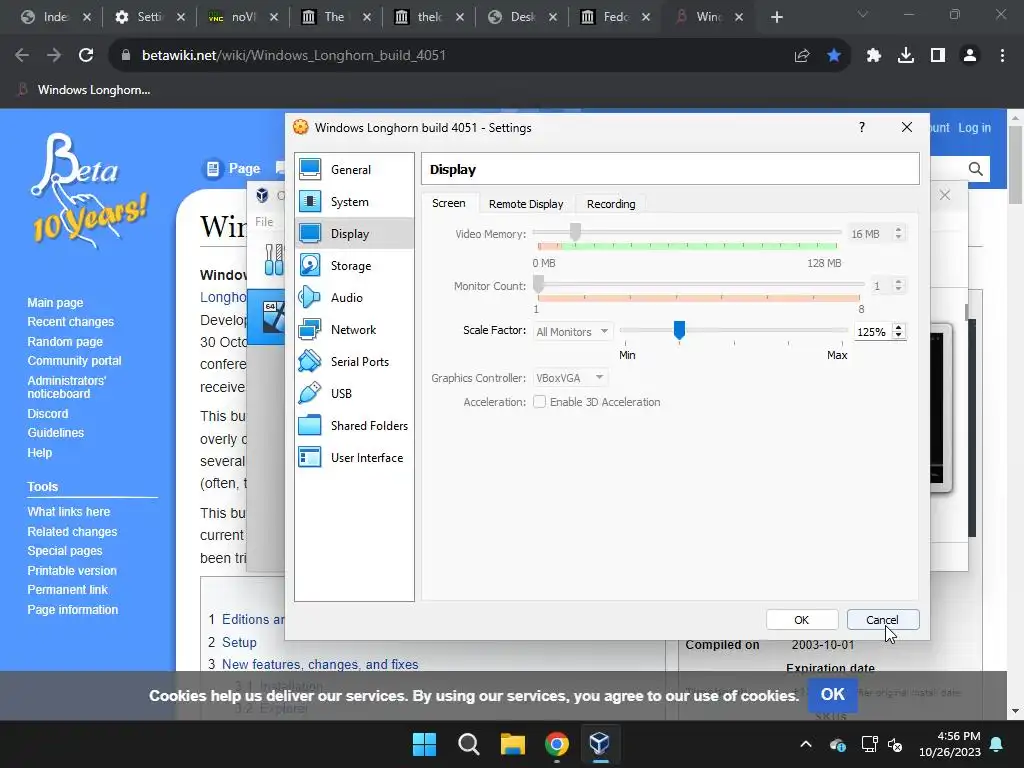Open Page tab on BetaWiki article
Image resolution: width=1024 pixels, height=768 pixels.
click(x=233, y=168)
